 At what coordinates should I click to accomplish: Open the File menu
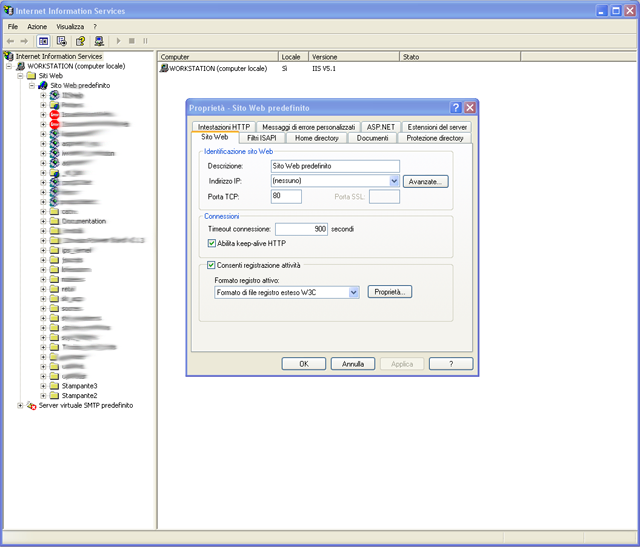tap(13, 27)
